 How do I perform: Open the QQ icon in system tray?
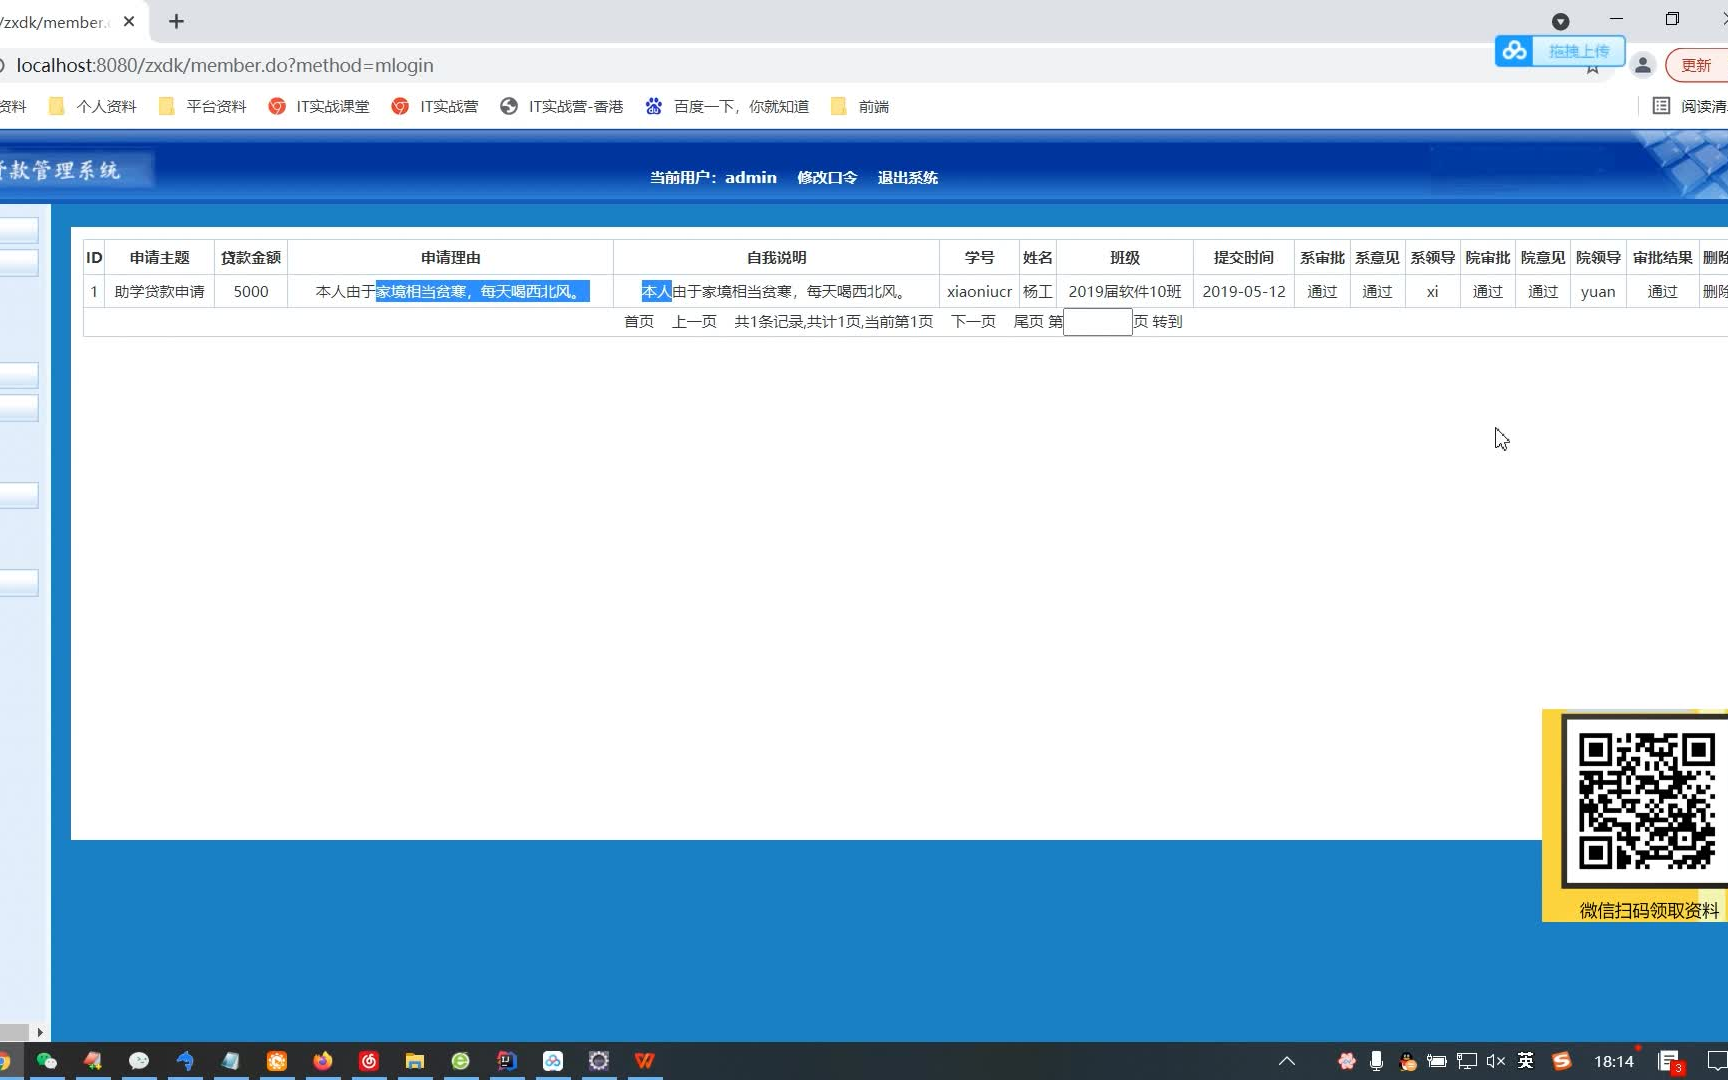click(x=1408, y=1061)
